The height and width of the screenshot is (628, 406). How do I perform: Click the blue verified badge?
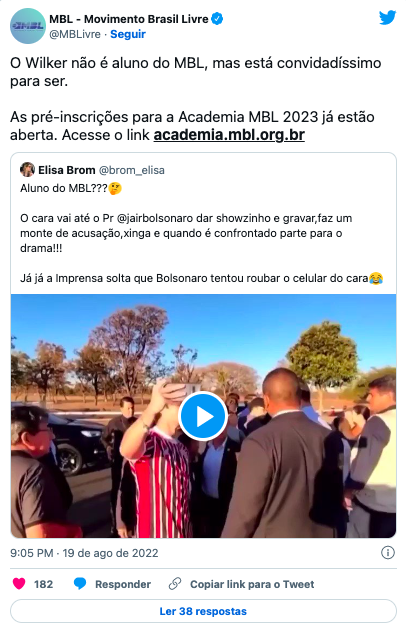(x=217, y=19)
